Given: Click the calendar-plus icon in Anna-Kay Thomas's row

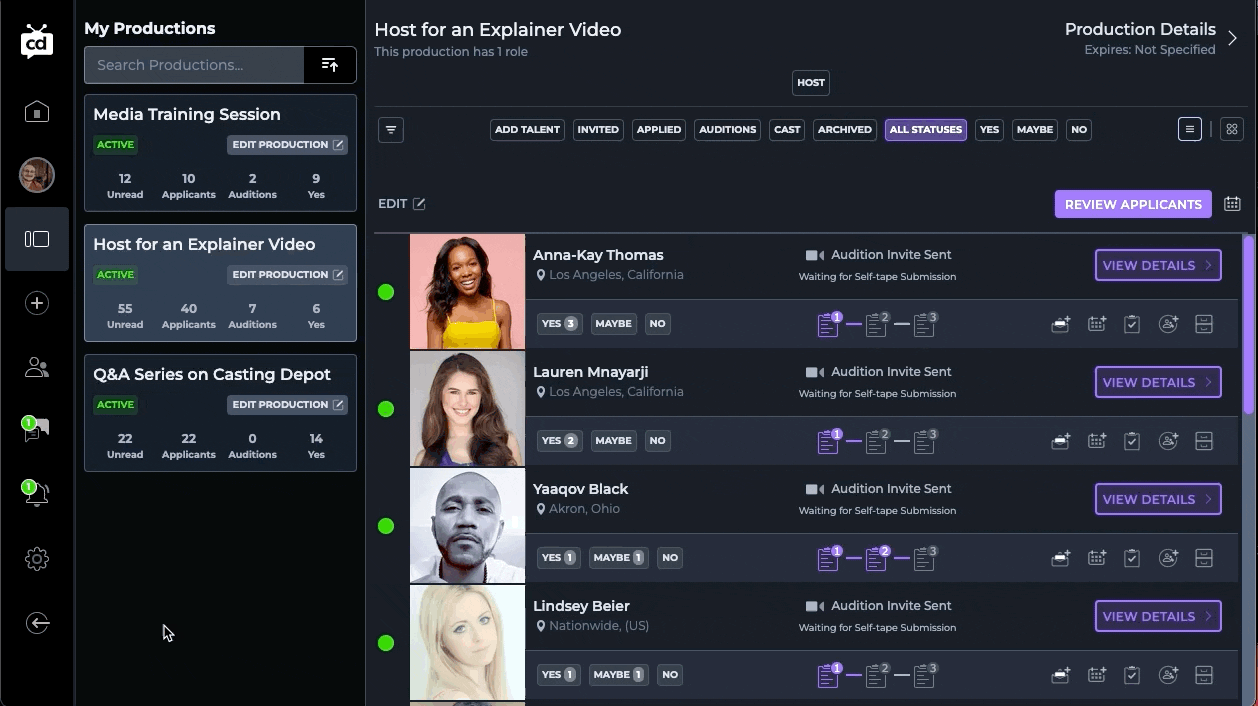Looking at the screenshot, I should (x=1097, y=324).
